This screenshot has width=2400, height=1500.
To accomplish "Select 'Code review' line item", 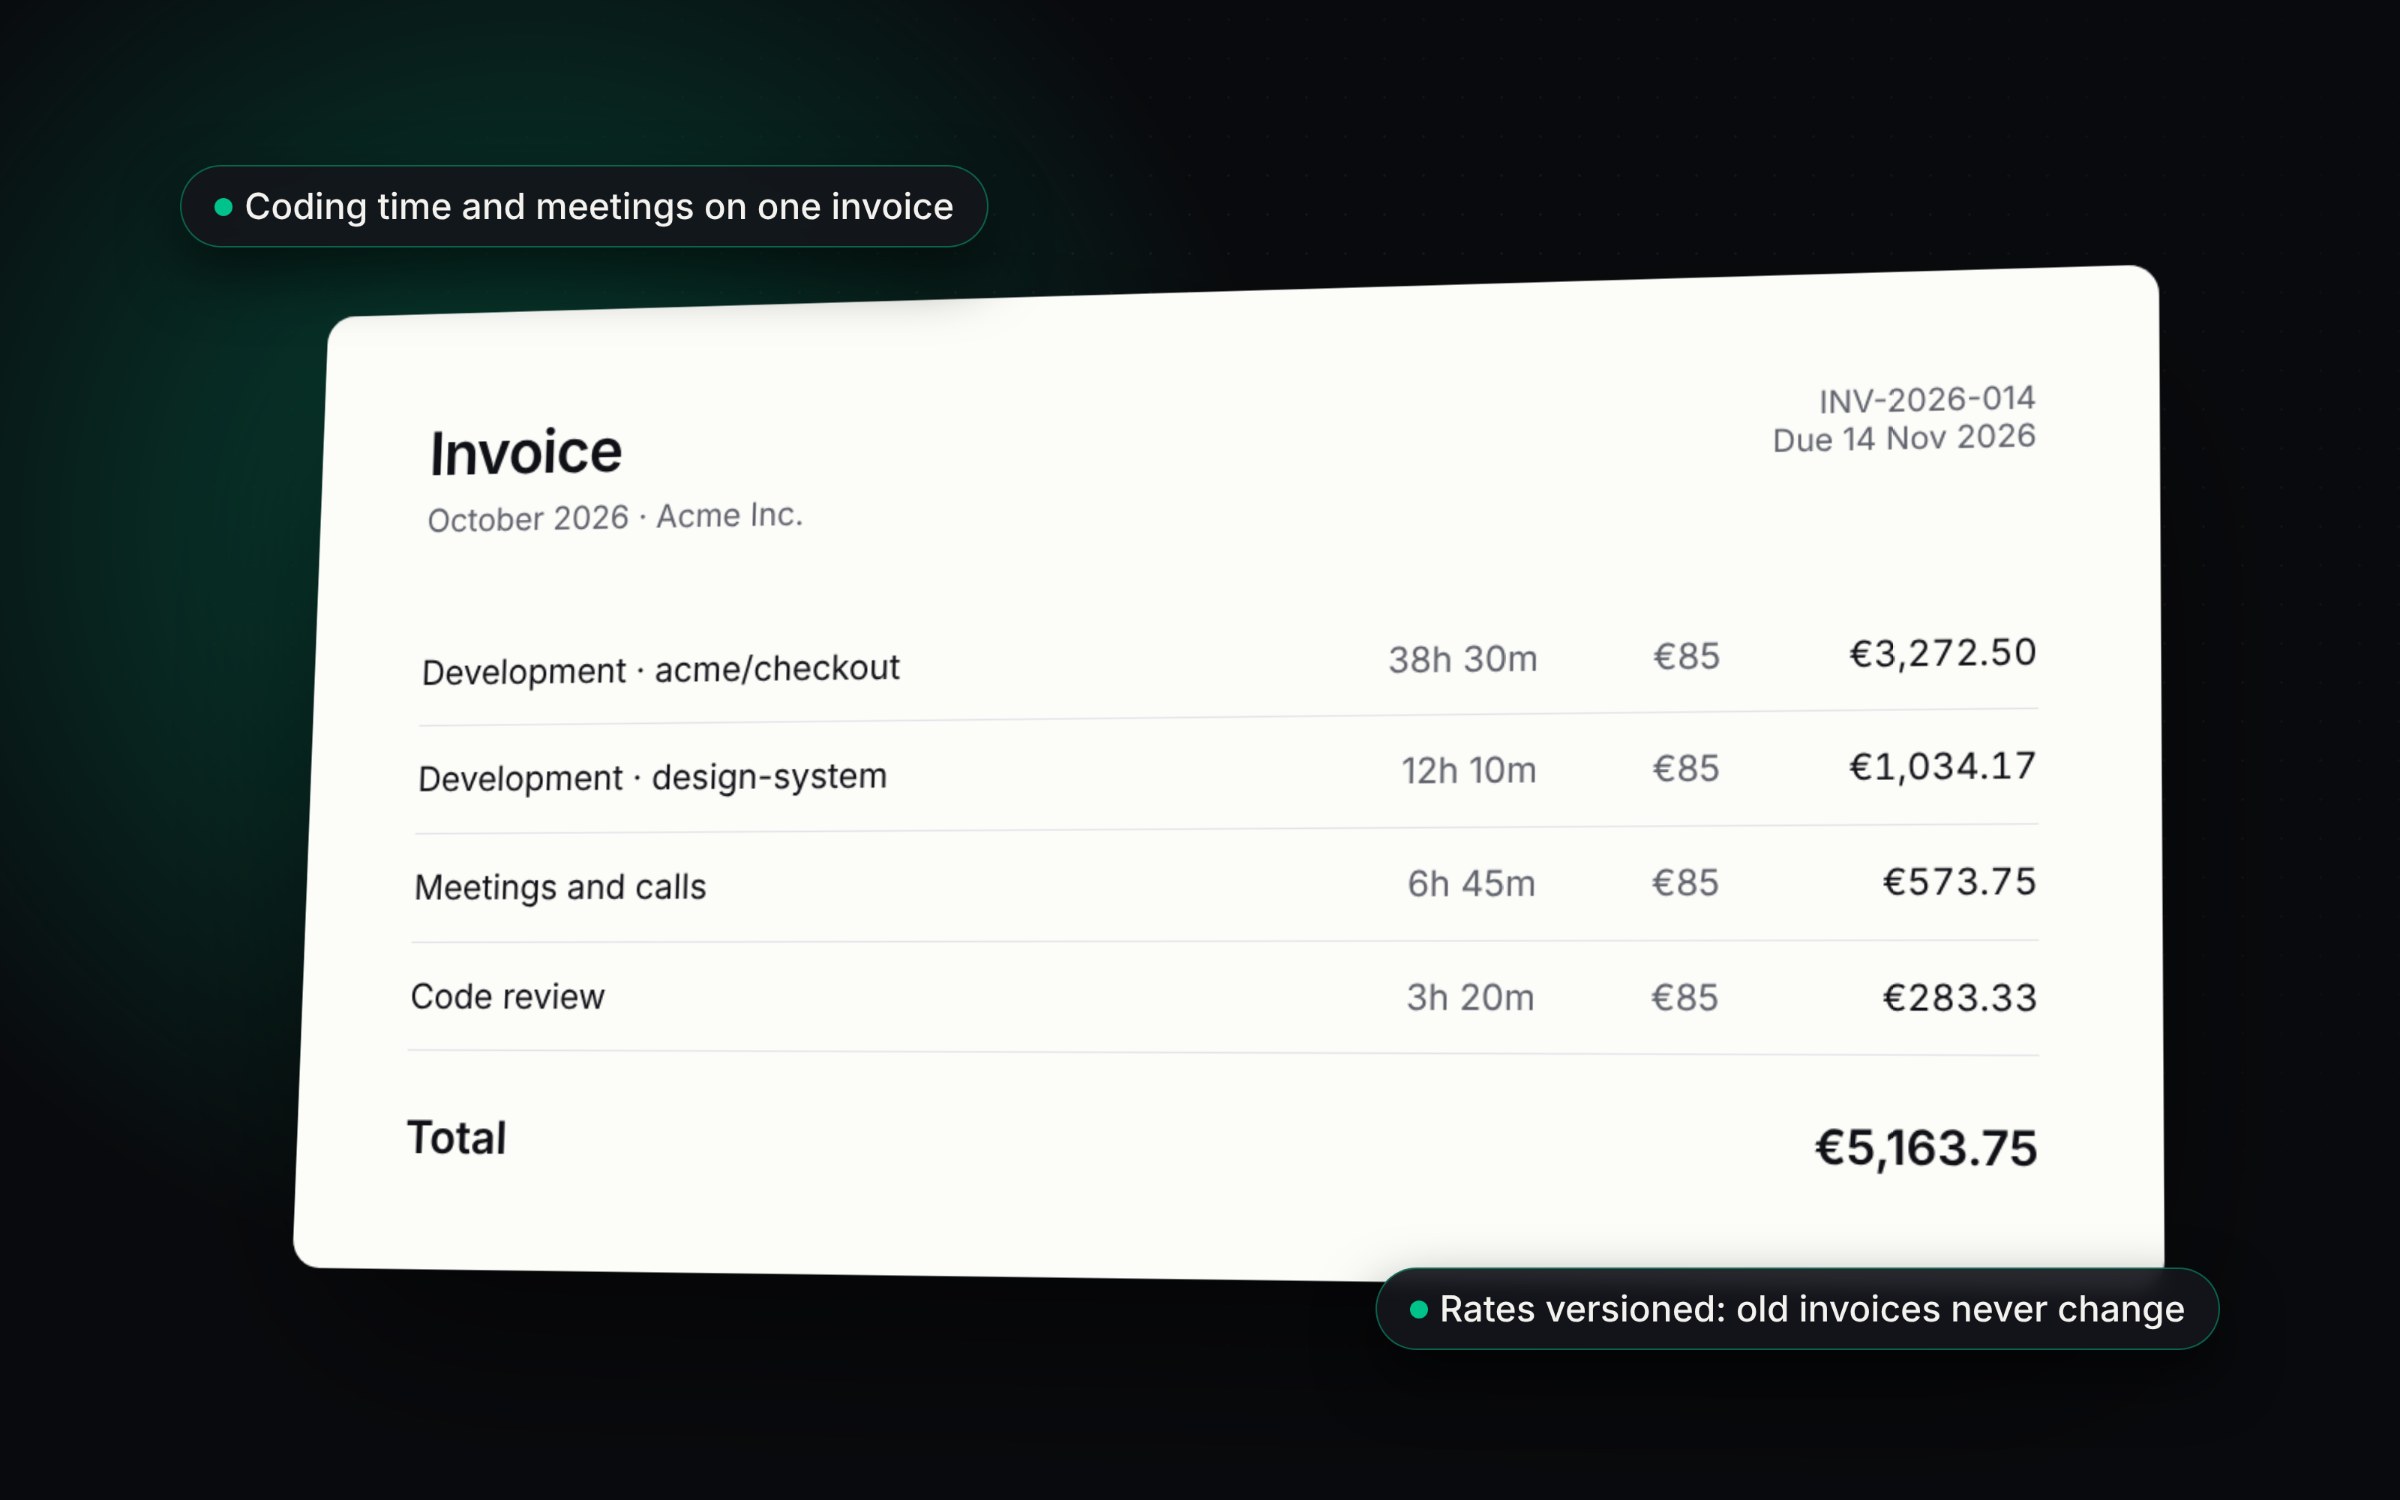I will tap(508, 996).
